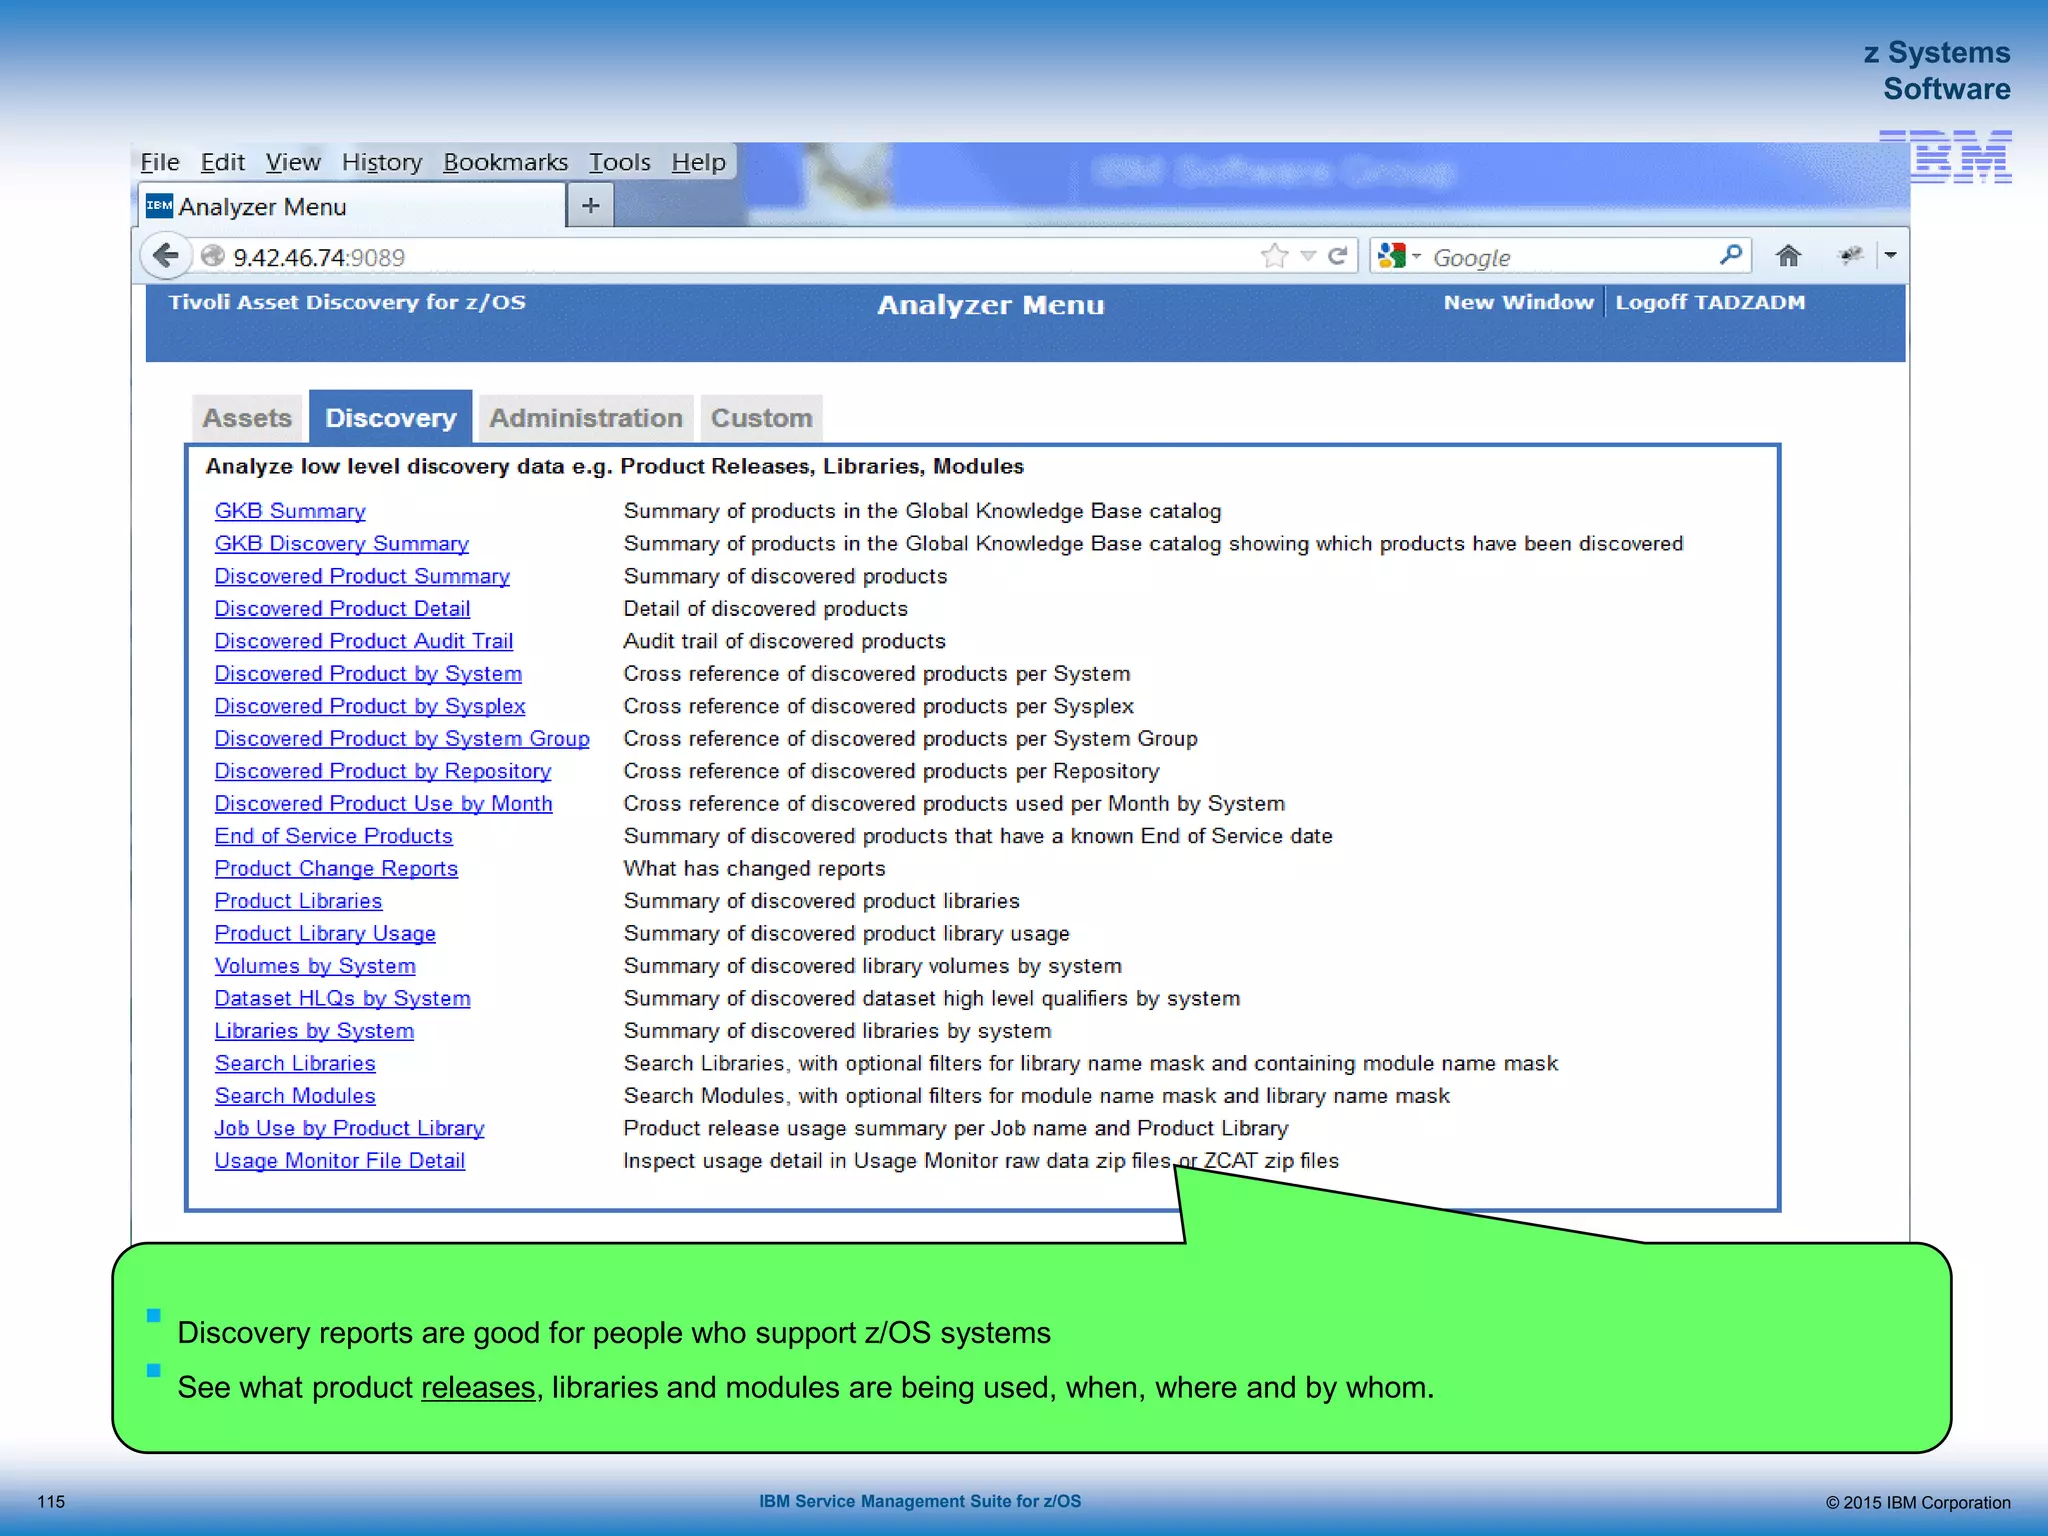Switch to the Administration tab
This screenshot has width=2048, height=1536.
point(586,418)
